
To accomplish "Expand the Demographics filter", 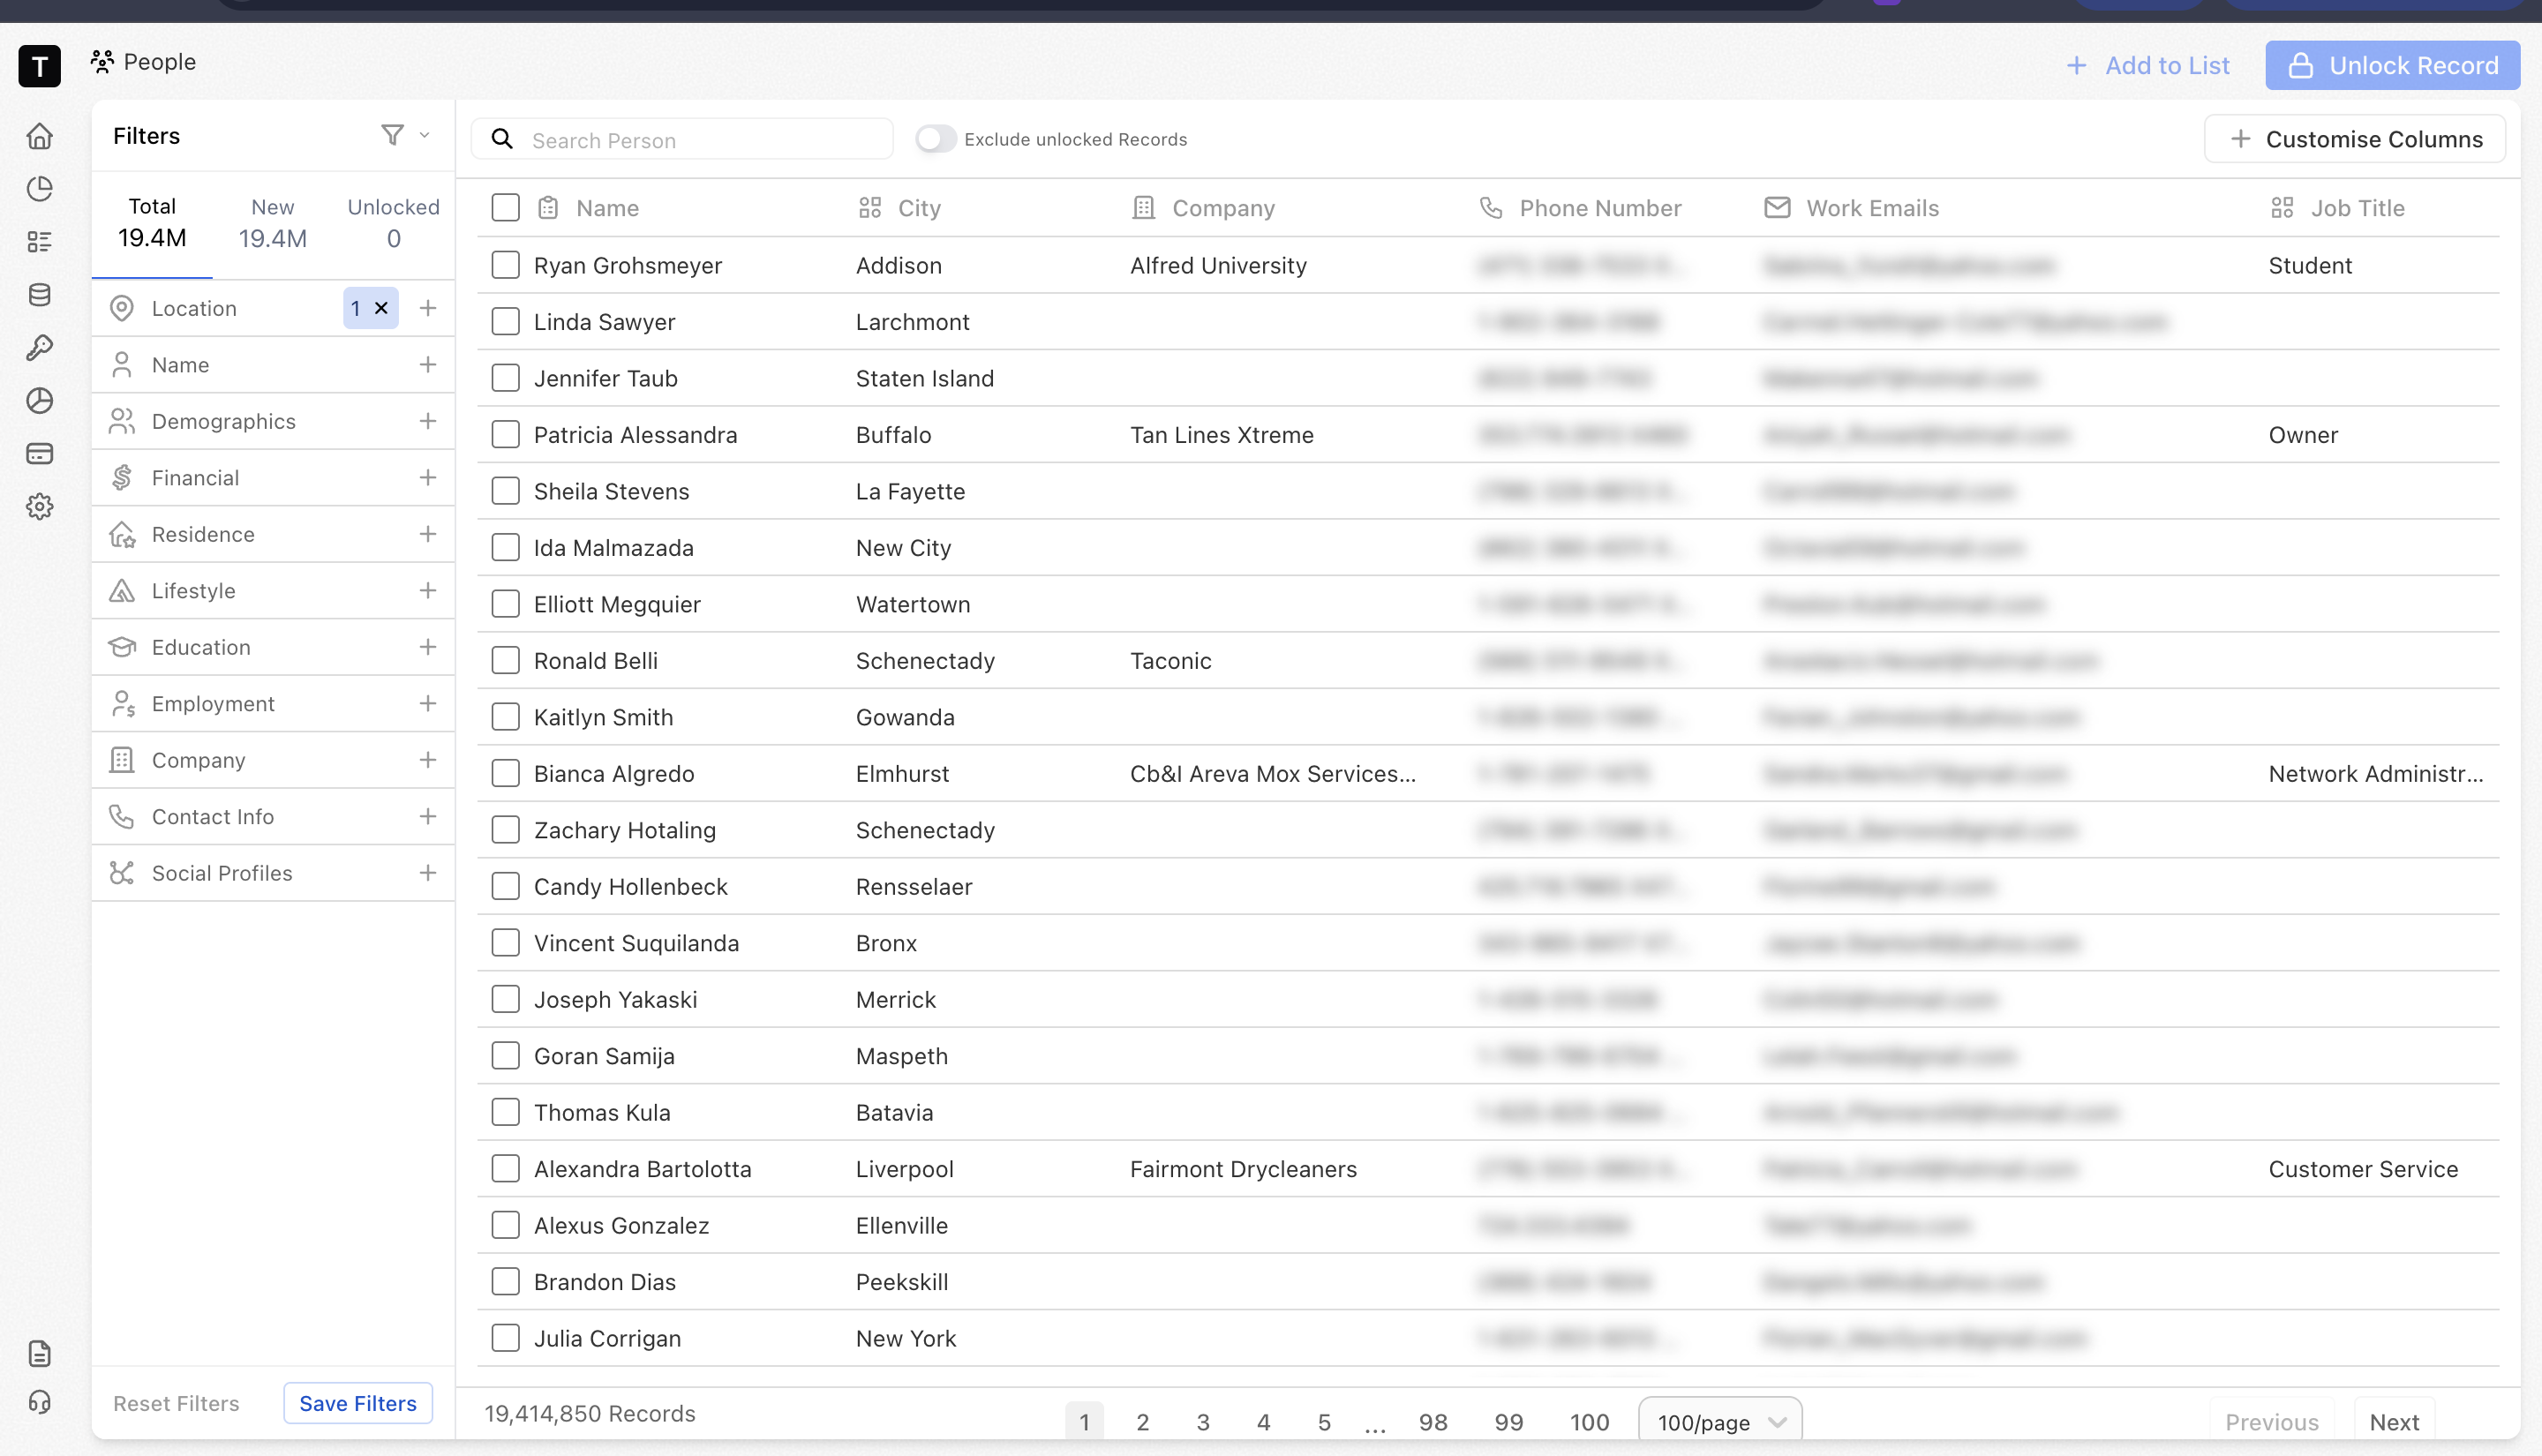I will pyautogui.click(x=428, y=421).
